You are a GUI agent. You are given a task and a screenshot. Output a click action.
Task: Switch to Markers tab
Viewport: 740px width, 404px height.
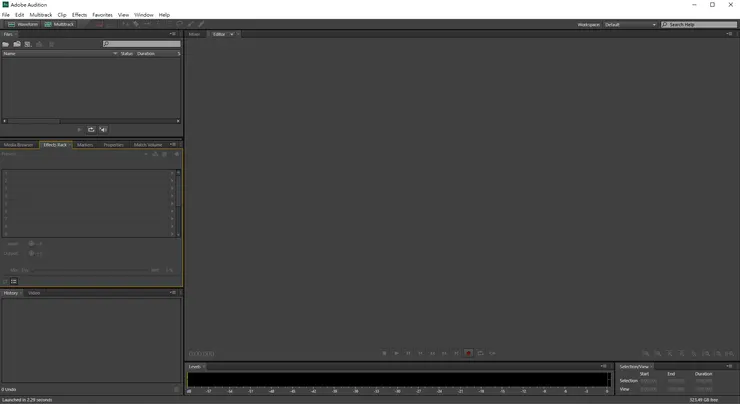tap(85, 145)
